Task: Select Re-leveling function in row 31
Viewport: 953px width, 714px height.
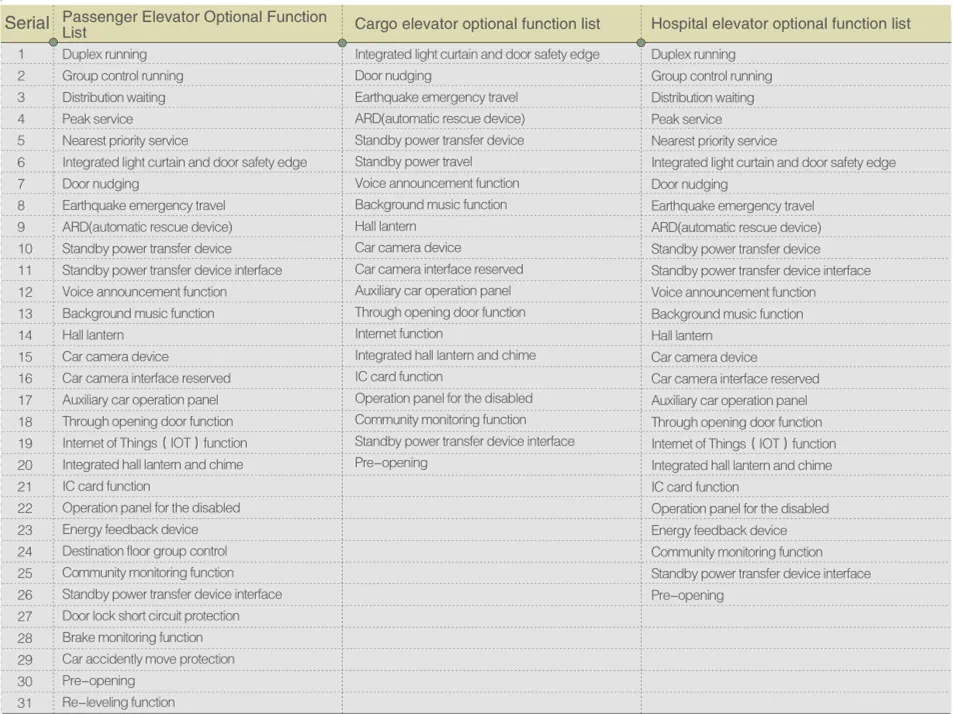Action: pyautogui.click(x=118, y=702)
